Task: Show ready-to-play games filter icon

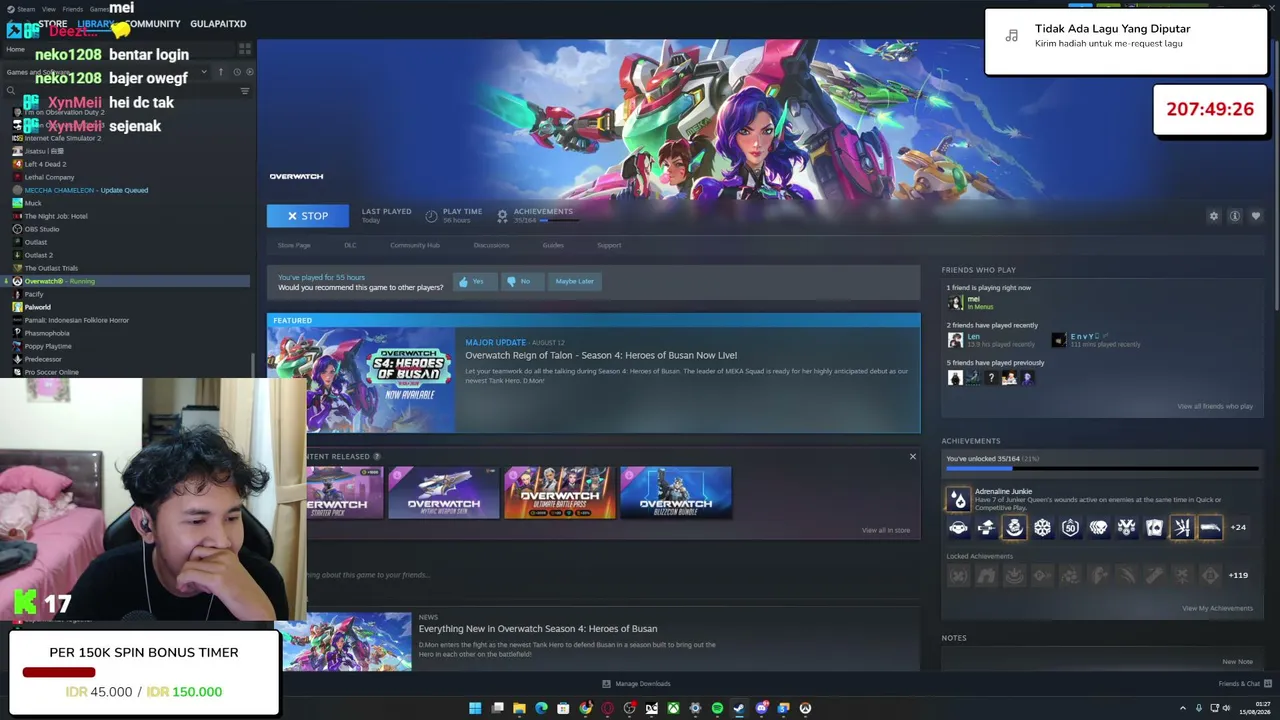Action: tap(250, 72)
